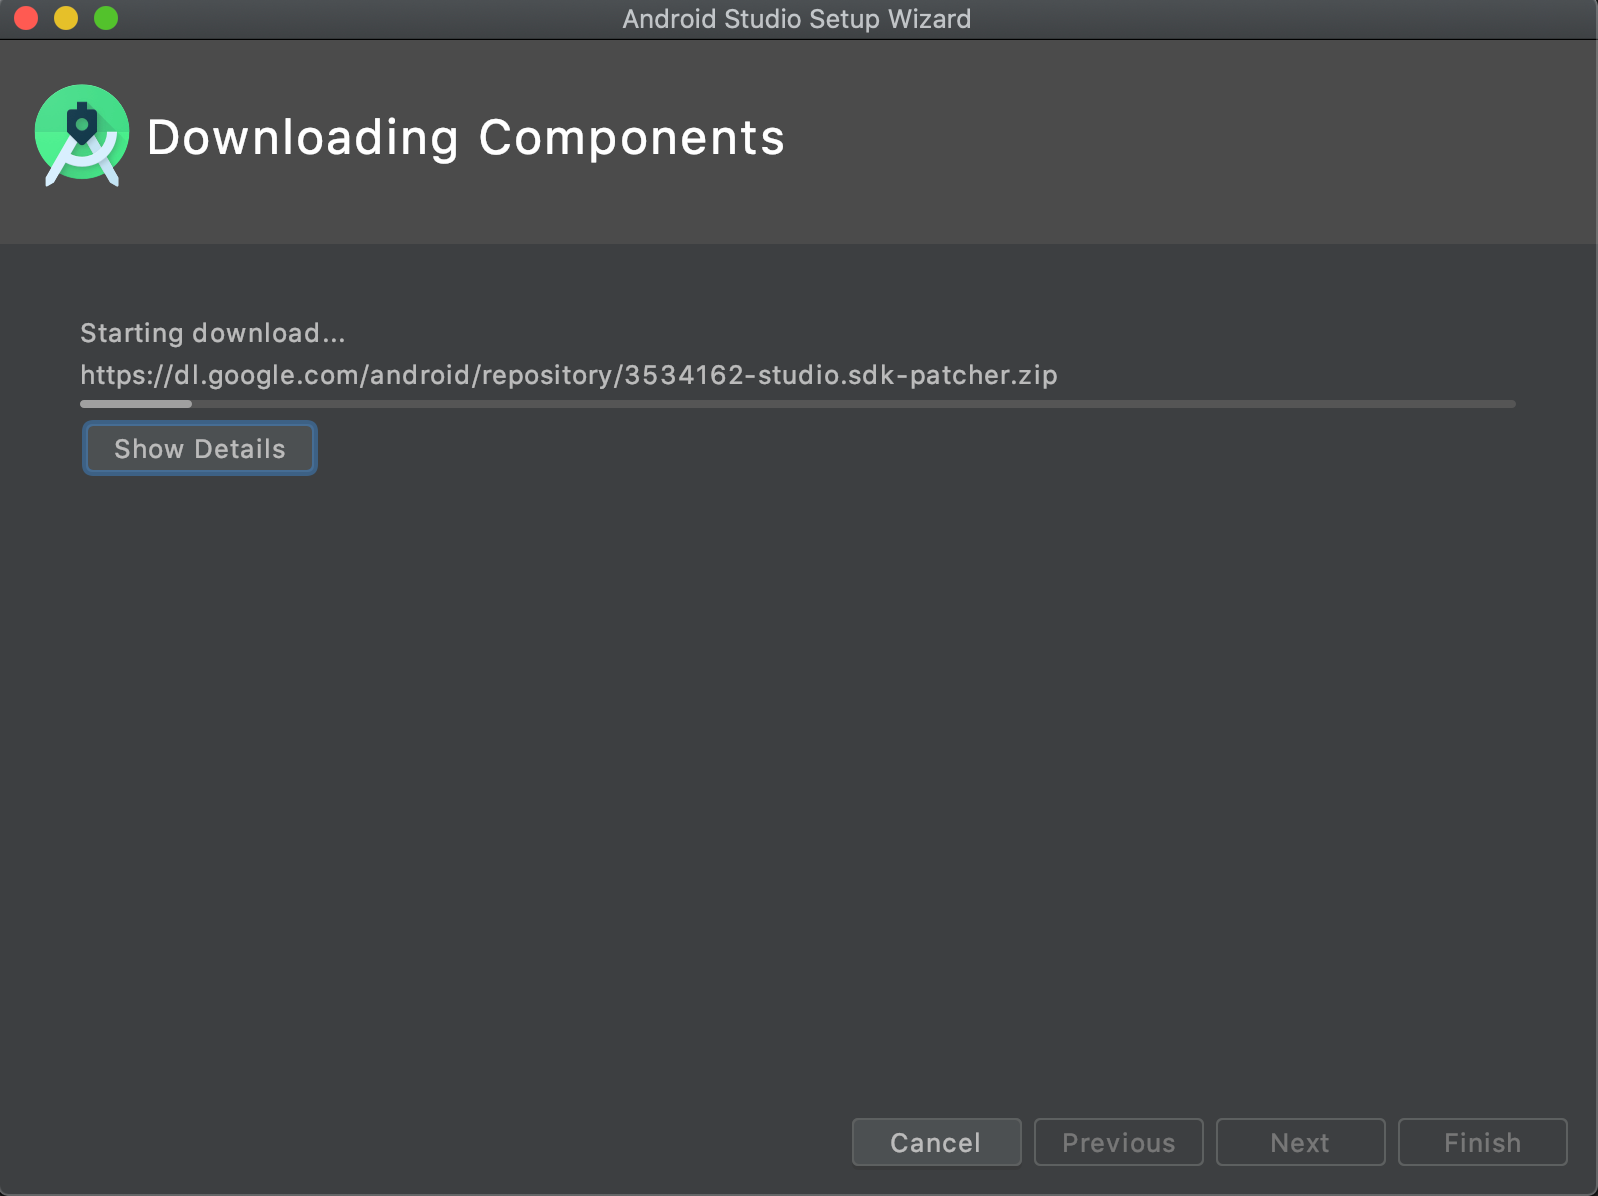Select the 'Starting download...' status label

pos(212,333)
